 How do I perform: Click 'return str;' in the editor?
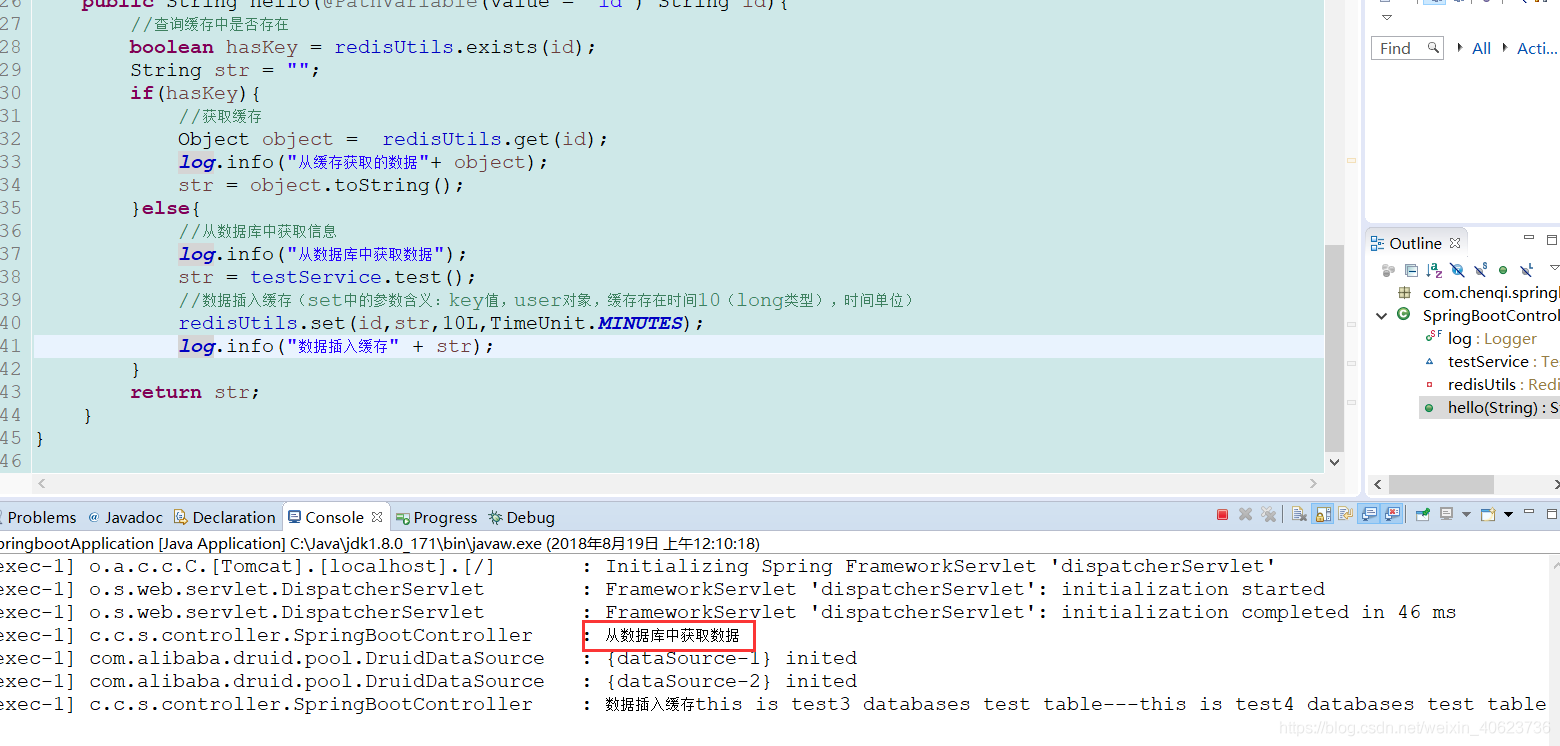click(x=195, y=392)
